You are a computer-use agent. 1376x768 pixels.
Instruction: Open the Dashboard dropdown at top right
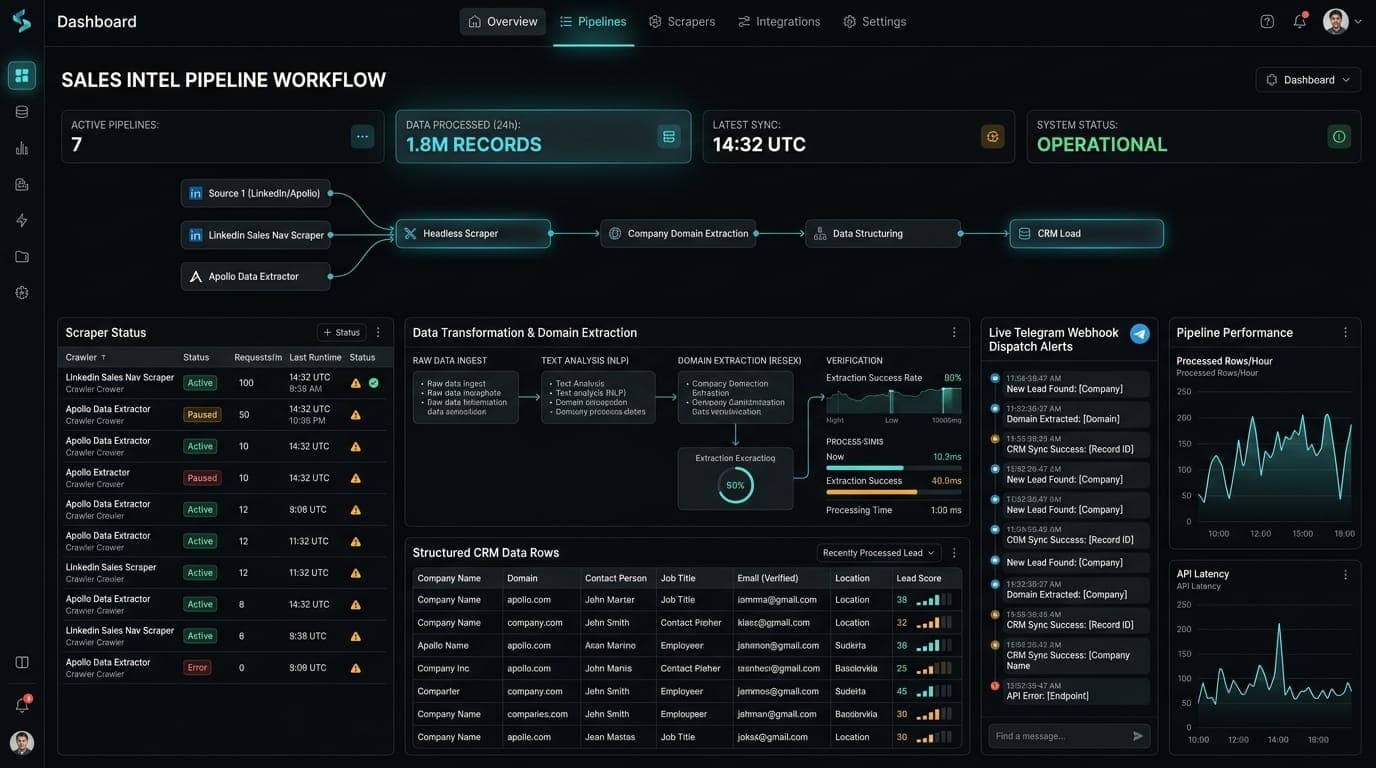coord(1308,80)
